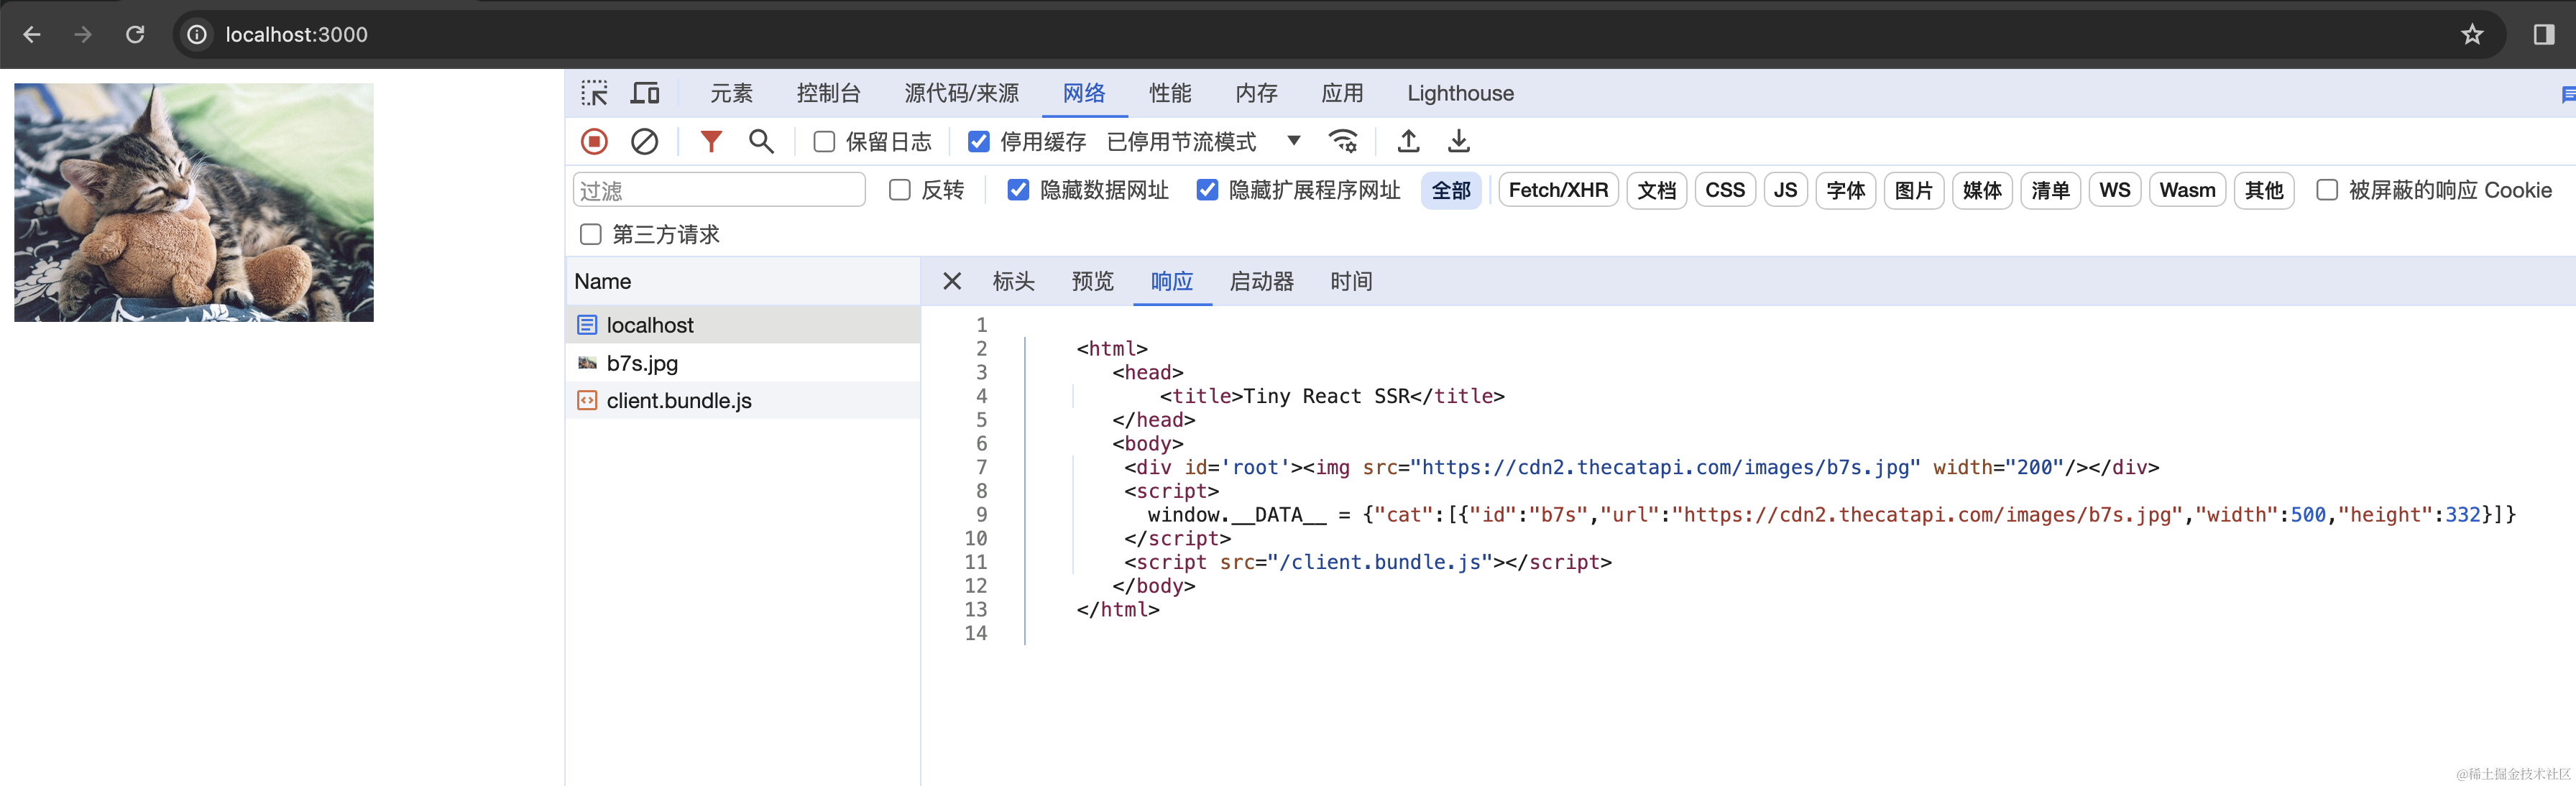Click the 过滤 filter input field
The image size is (2576, 786).
[719, 190]
